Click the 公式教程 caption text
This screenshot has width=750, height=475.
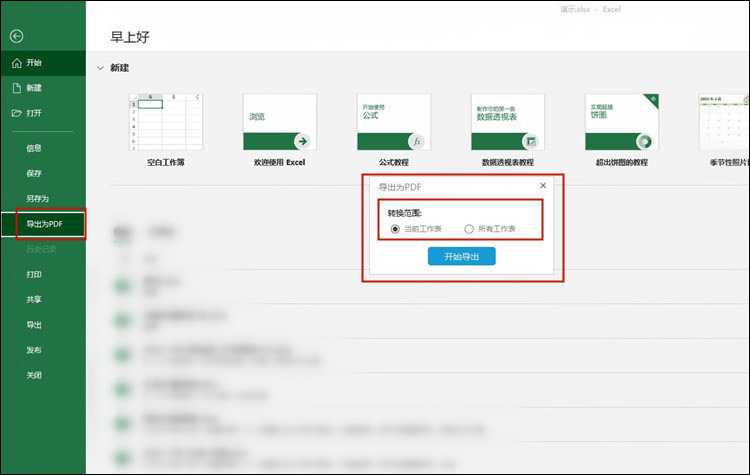coord(394,163)
